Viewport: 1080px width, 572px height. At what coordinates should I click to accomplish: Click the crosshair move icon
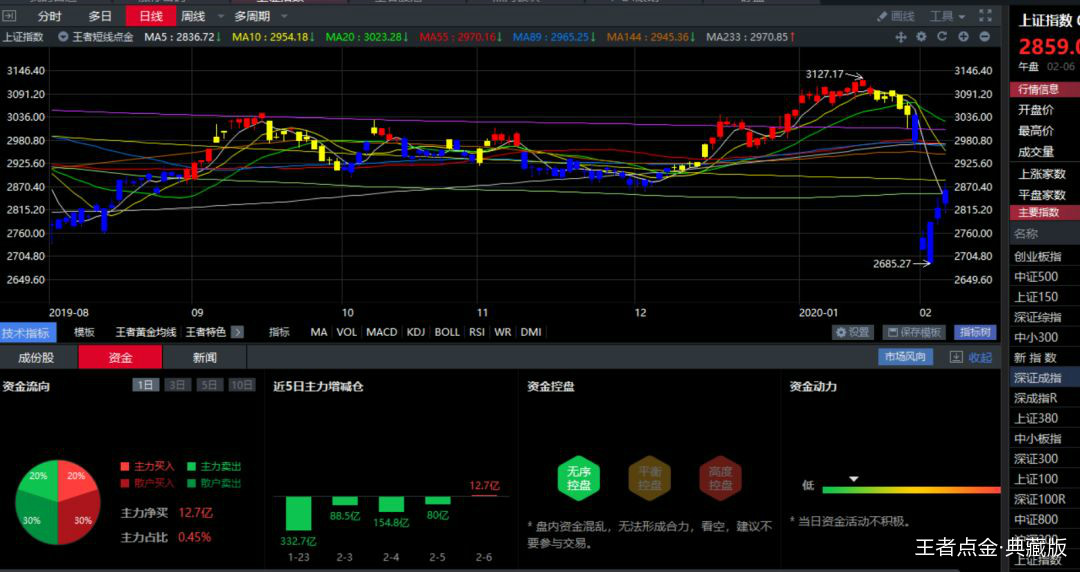(900, 37)
